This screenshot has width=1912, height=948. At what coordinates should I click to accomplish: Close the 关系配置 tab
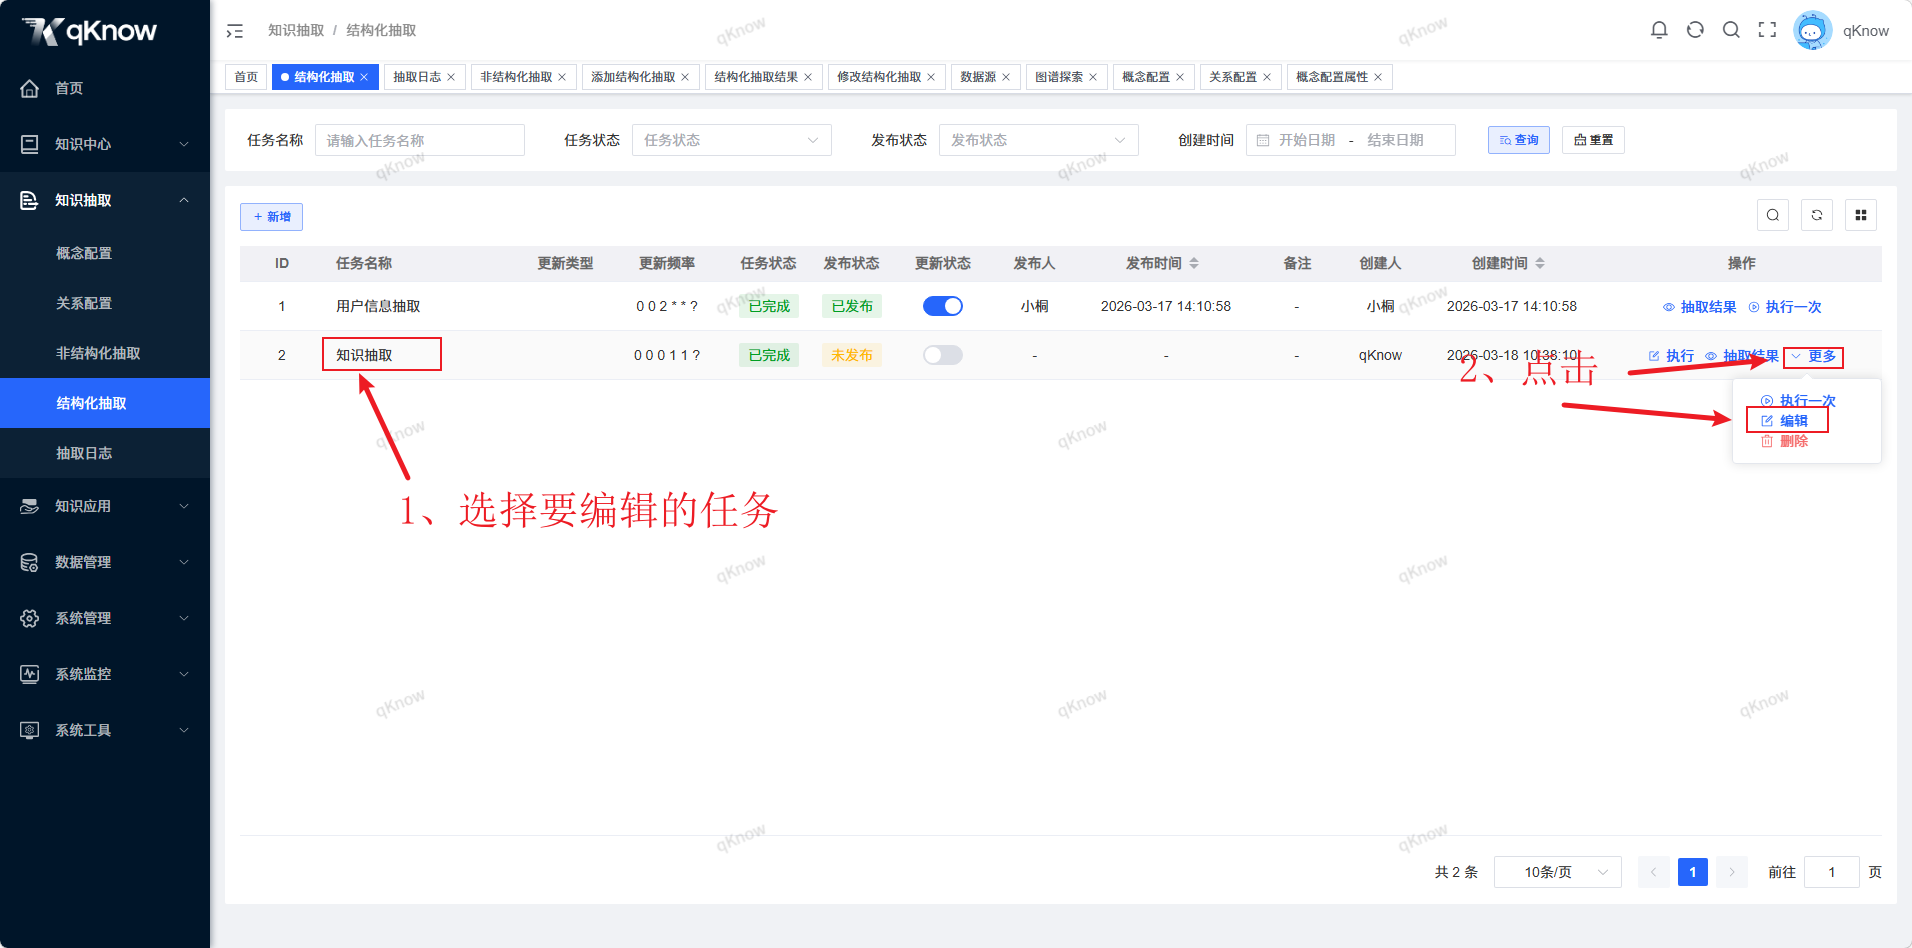pos(1267,77)
